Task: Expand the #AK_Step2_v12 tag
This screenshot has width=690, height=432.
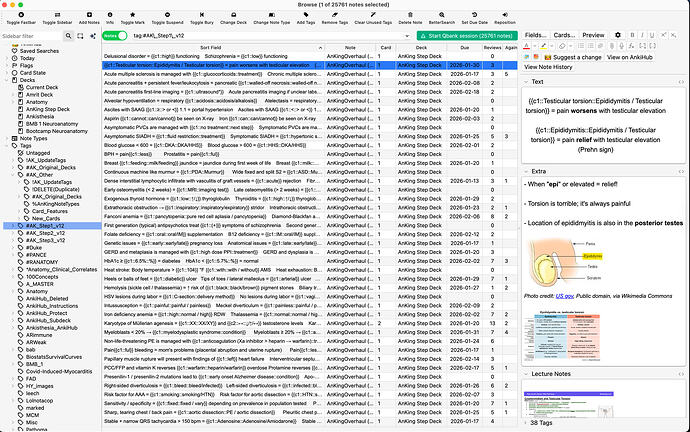Action: [13, 233]
